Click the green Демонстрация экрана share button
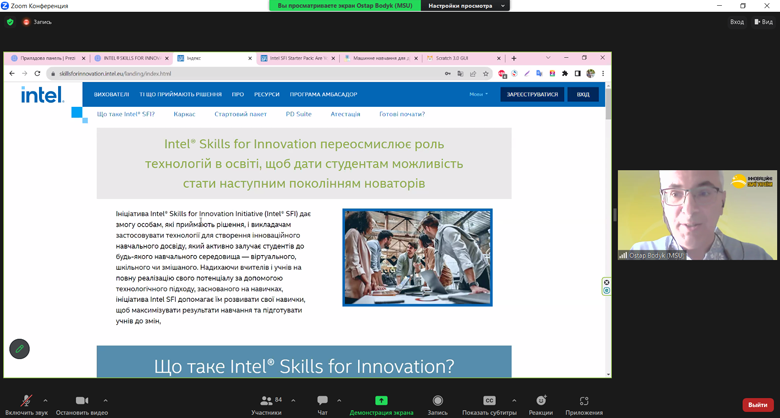The width and height of the screenshot is (780, 418). pos(381,401)
